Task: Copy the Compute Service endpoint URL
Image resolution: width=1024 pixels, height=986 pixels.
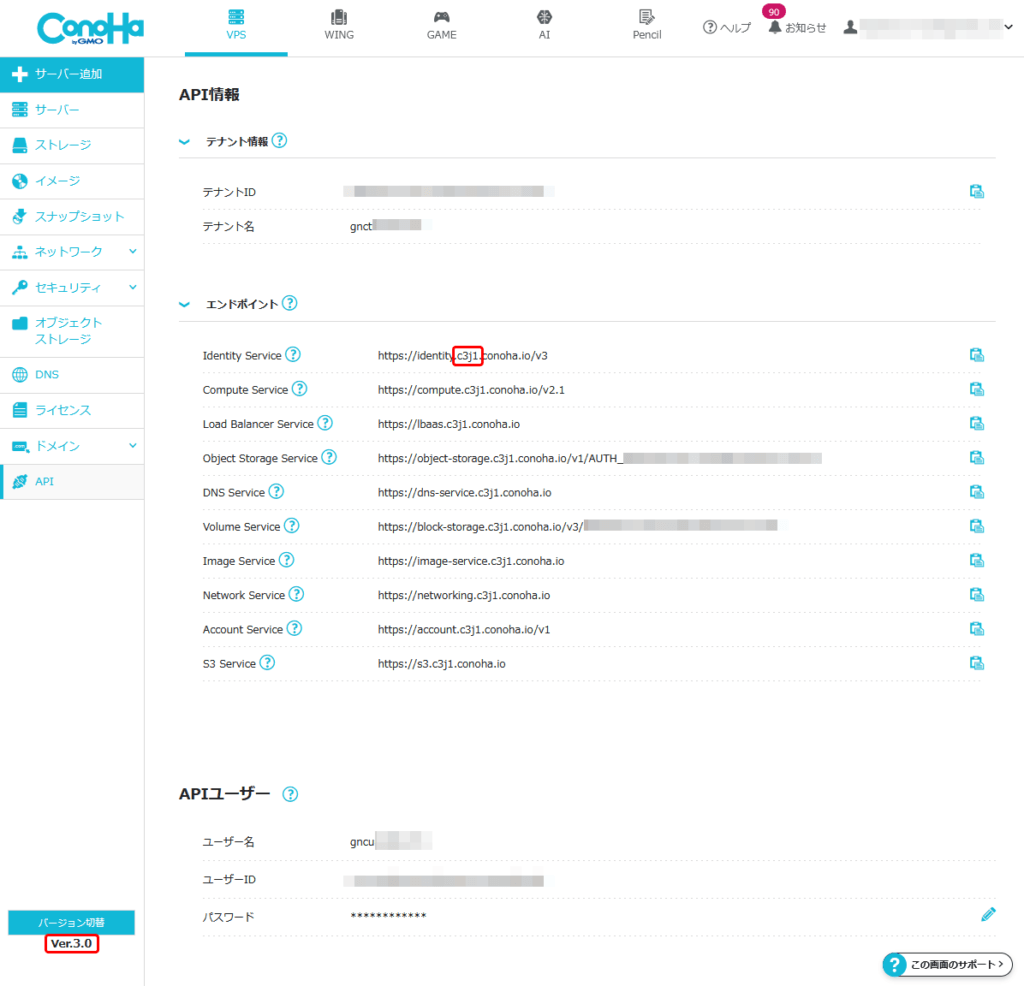Action: (976, 389)
